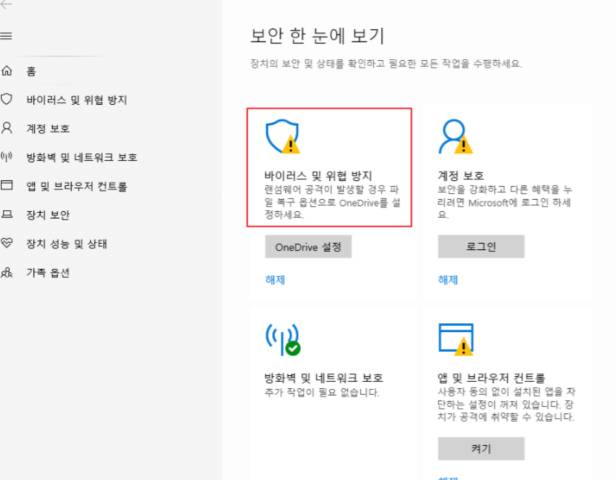Click the 홈 house icon in sidebar
Screen dimensions: 616x480
click(x=8, y=71)
